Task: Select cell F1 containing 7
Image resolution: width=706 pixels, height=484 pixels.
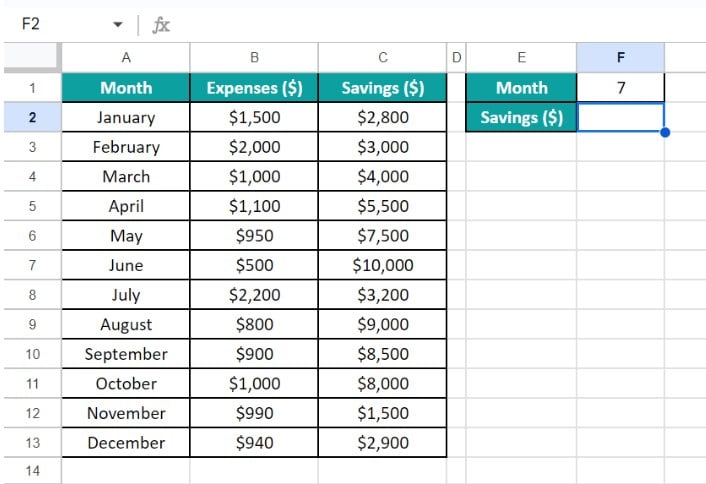Action: (x=620, y=87)
